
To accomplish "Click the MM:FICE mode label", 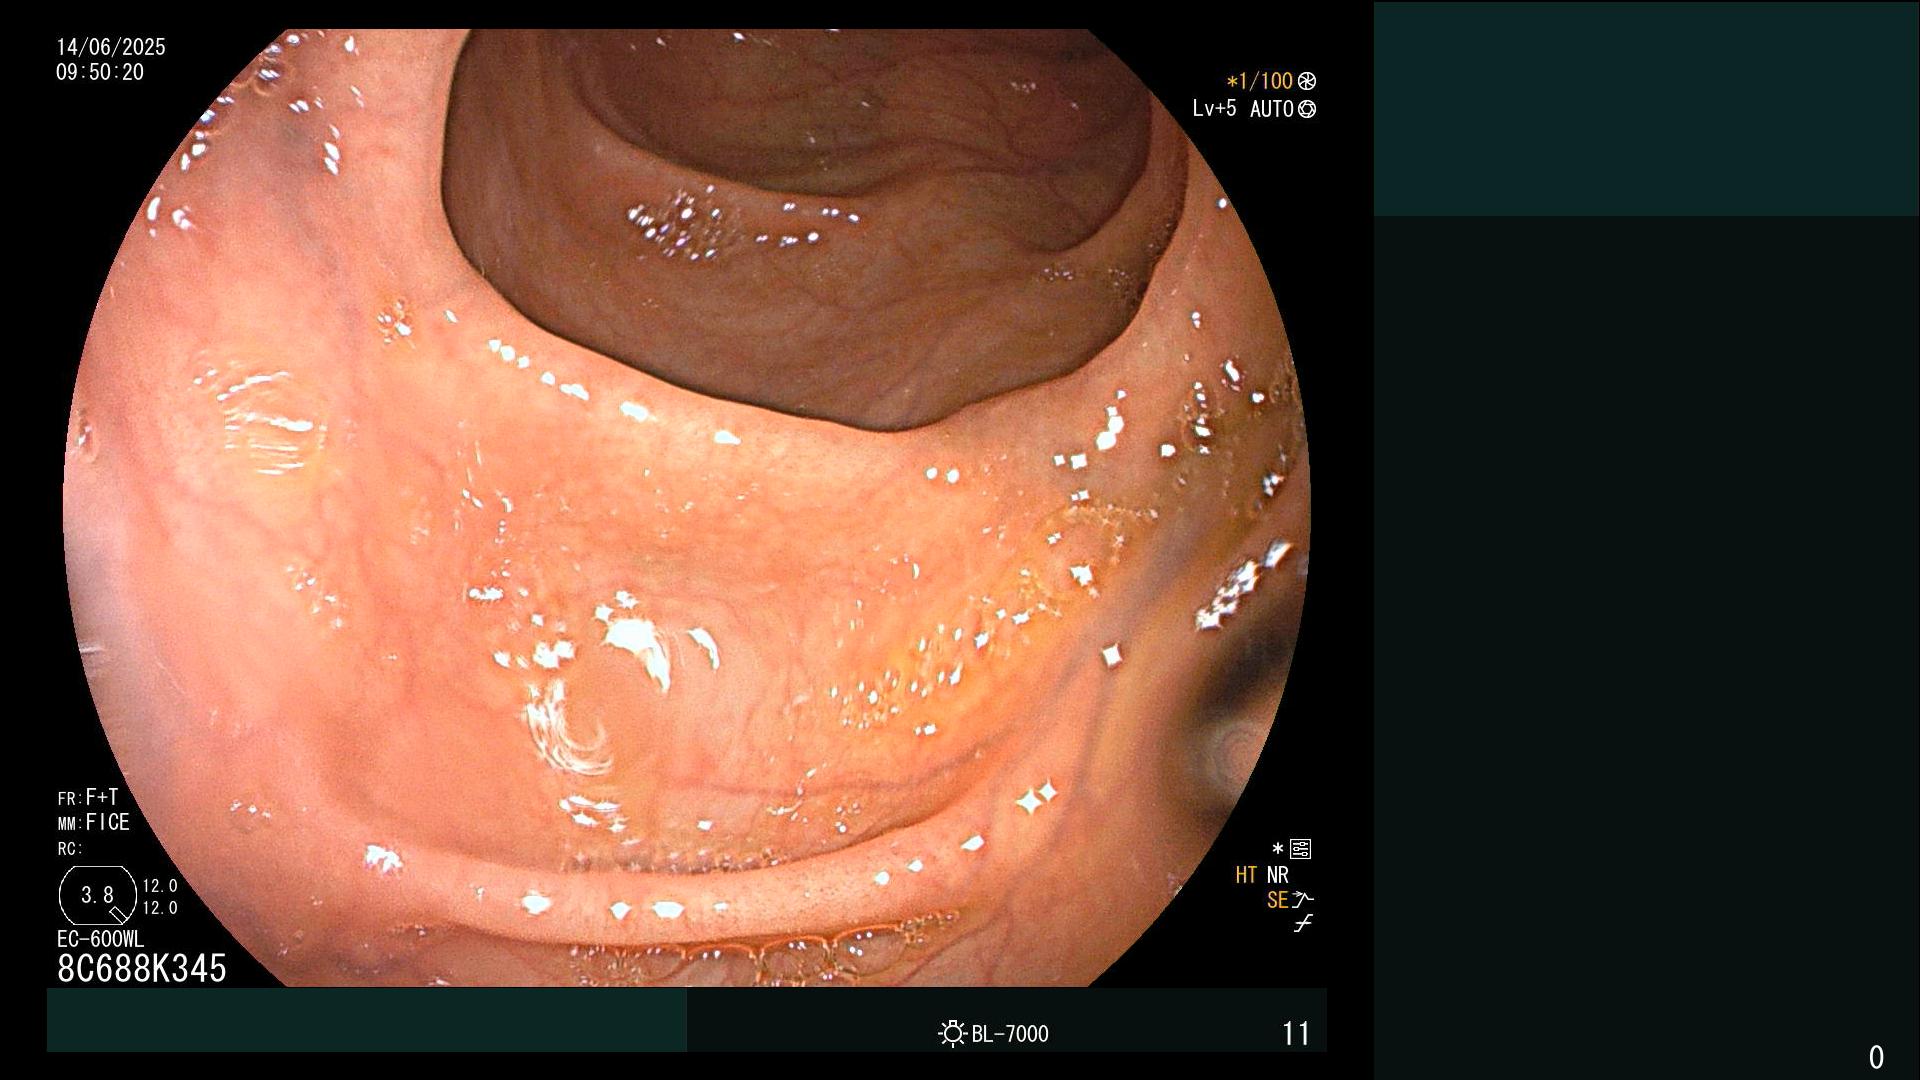I will (x=94, y=822).
